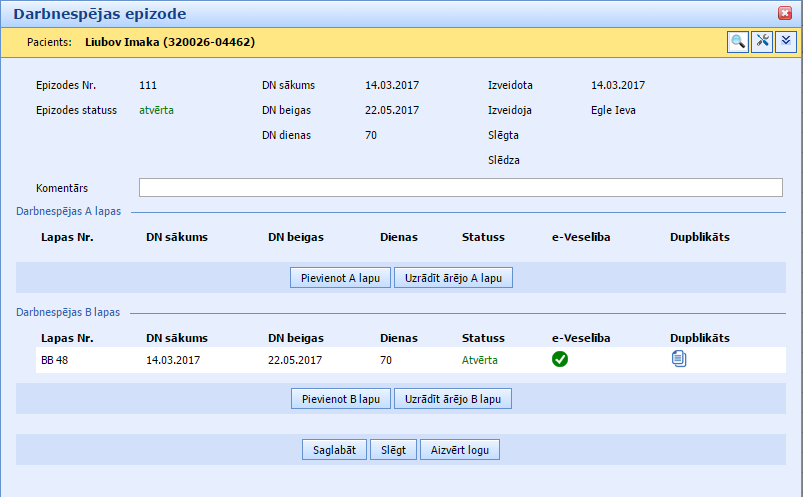The height and width of the screenshot is (497, 803).
Task: Click Lapas Nr. header in B lapas table
Action: coord(67,338)
